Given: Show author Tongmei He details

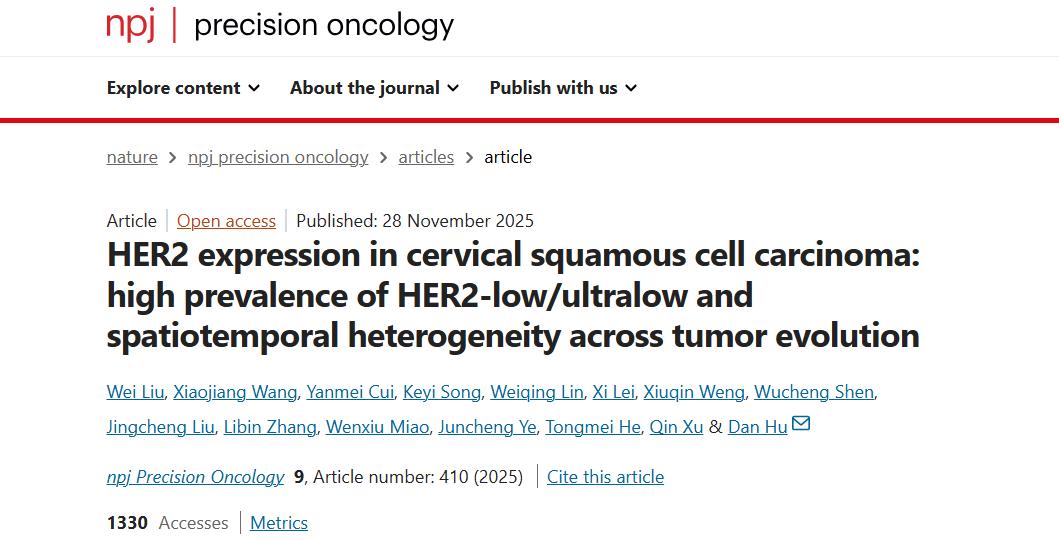Looking at the screenshot, I should pos(592,427).
